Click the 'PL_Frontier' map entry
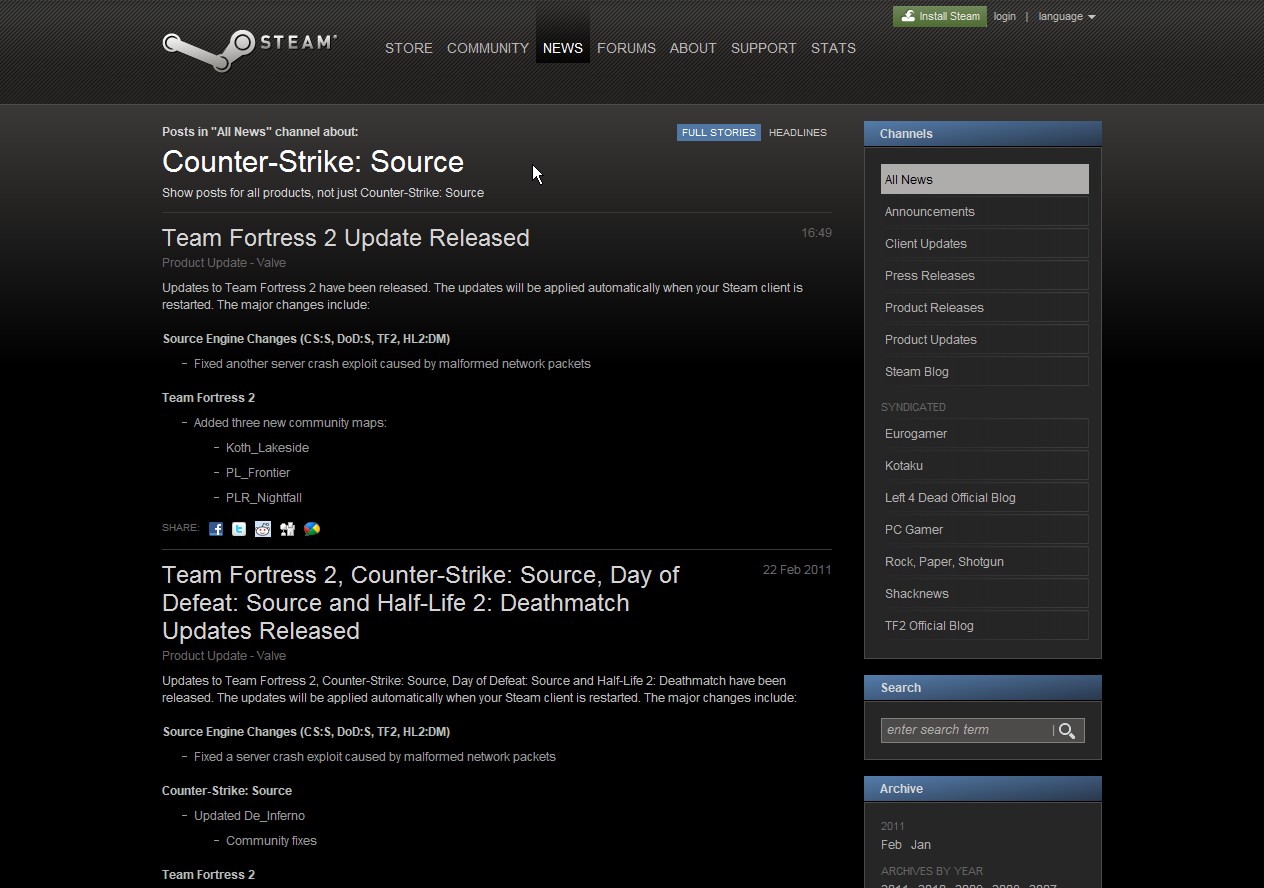Image resolution: width=1264 pixels, height=888 pixels. pos(258,473)
